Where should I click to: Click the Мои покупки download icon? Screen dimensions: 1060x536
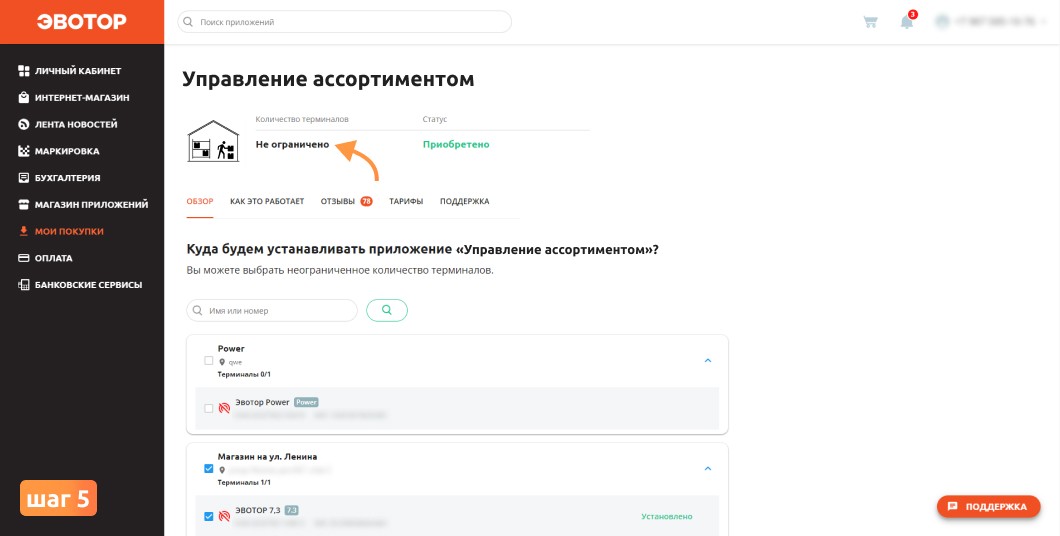(x=24, y=231)
